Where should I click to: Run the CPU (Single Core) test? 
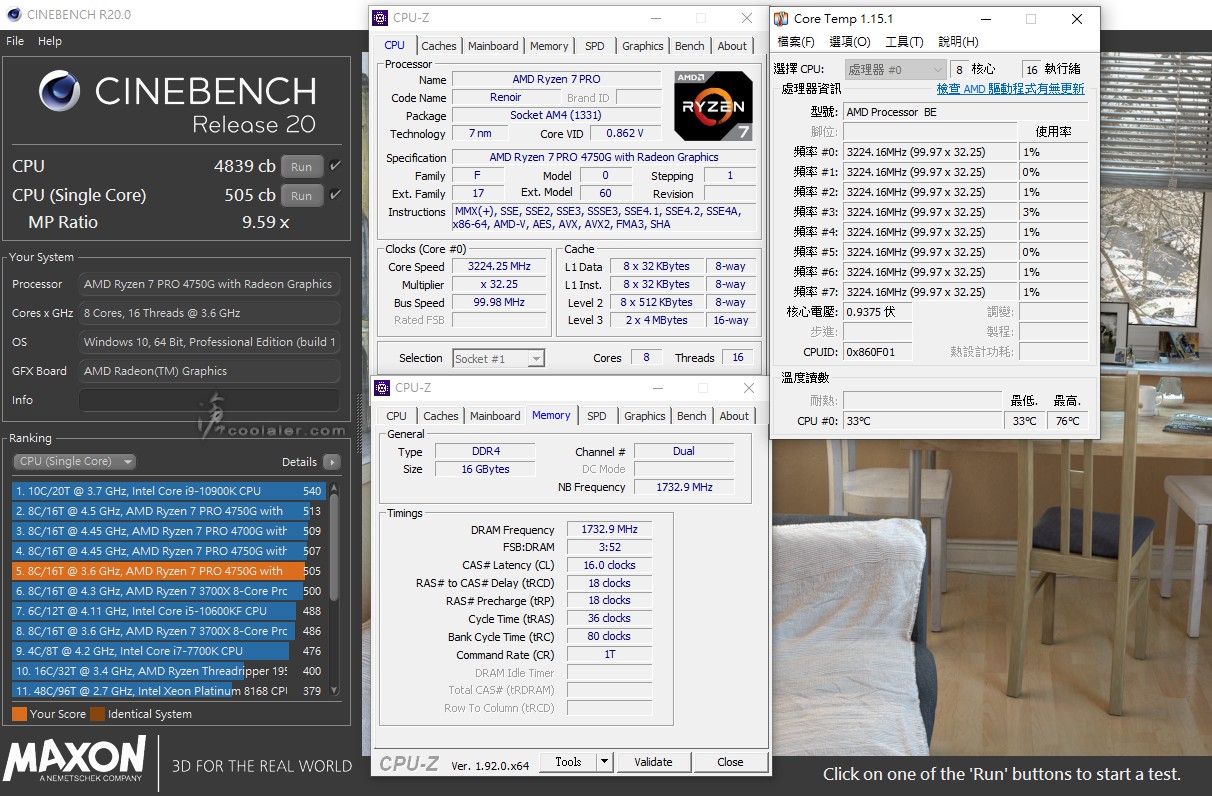[x=302, y=195]
